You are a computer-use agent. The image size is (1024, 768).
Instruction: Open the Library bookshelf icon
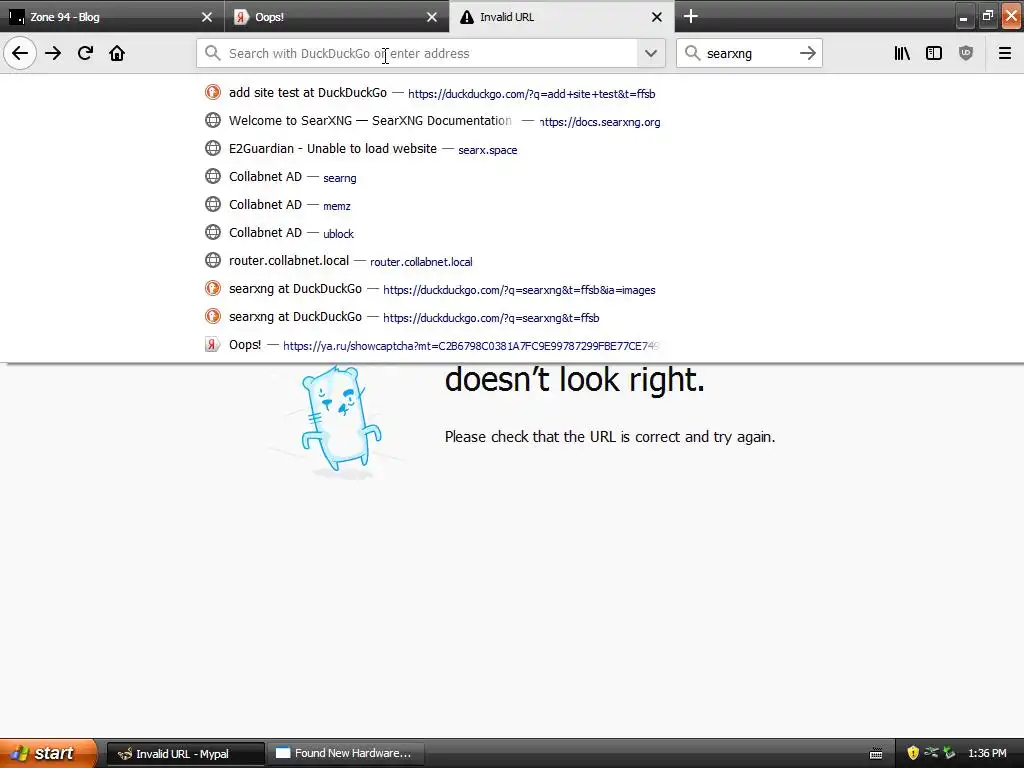pos(902,53)
